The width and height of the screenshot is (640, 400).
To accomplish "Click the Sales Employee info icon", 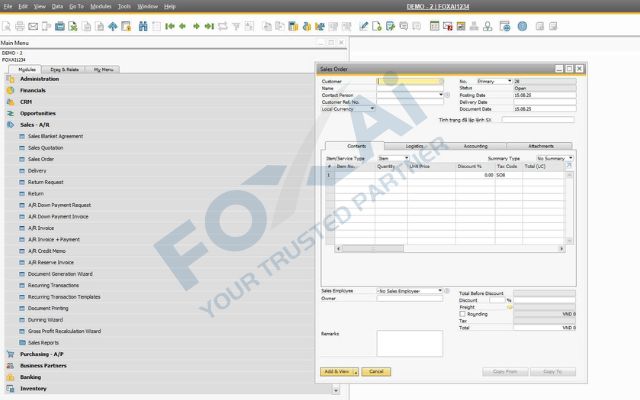I will [x=447, y=291].
